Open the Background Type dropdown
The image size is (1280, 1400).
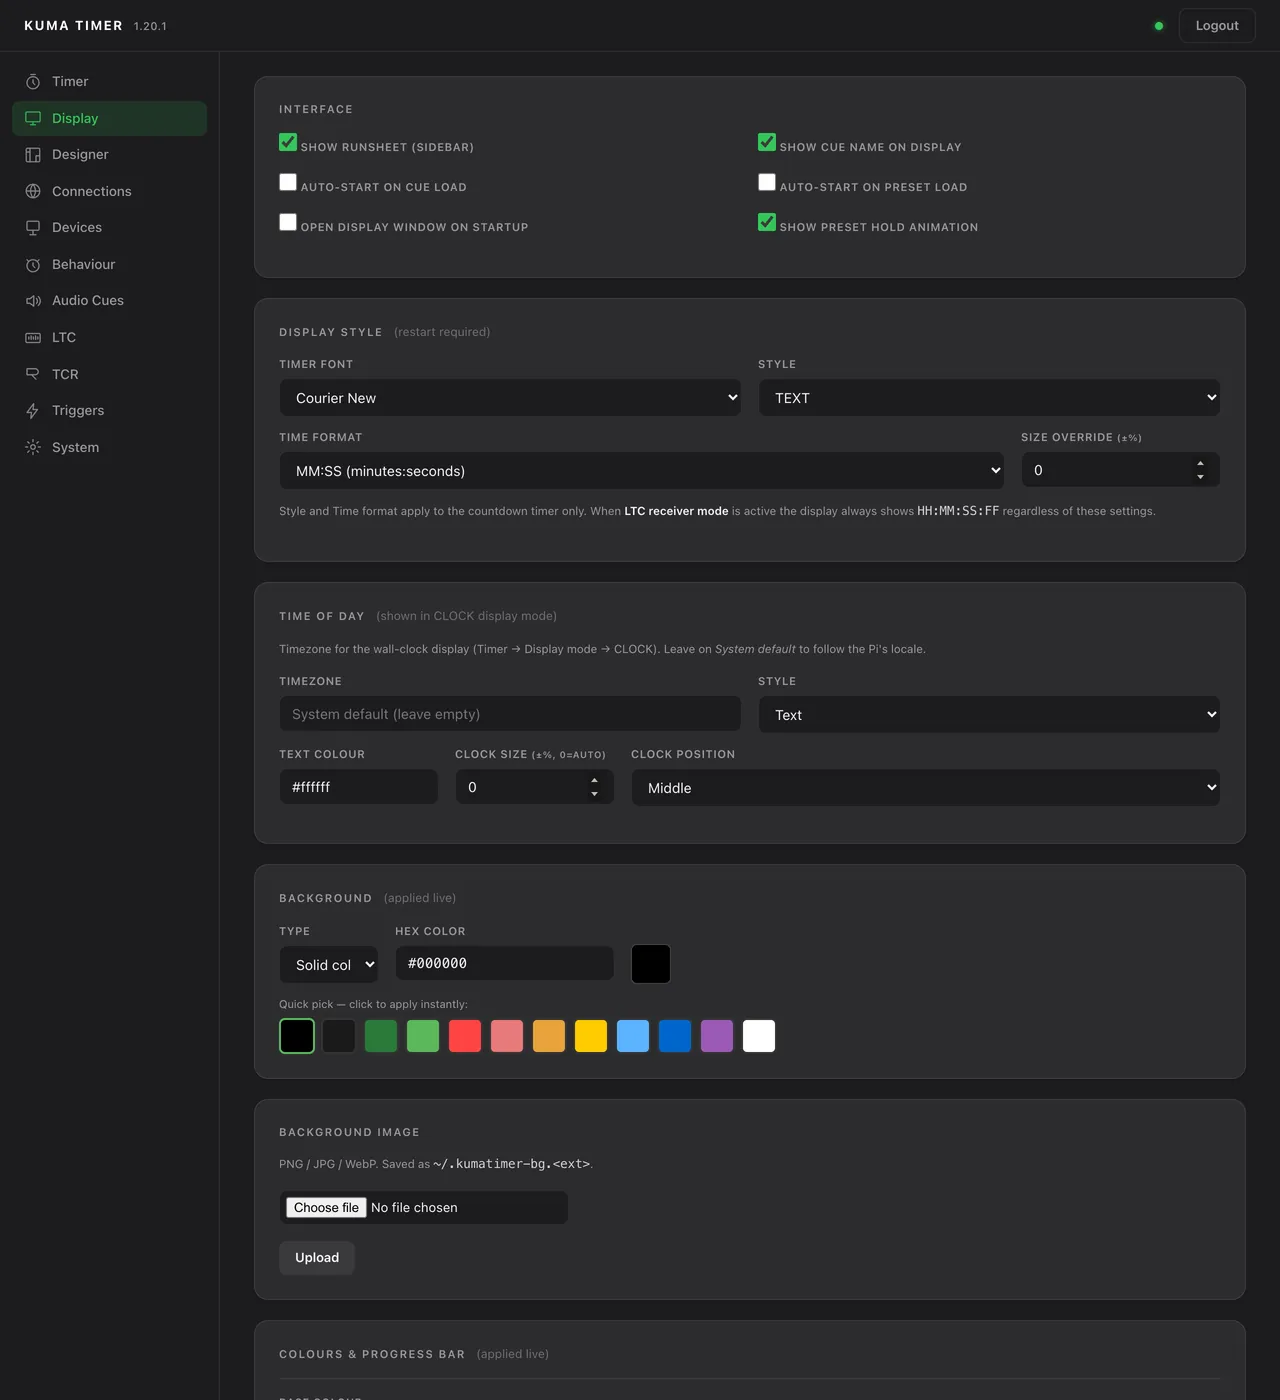click(x=329, y=965)
